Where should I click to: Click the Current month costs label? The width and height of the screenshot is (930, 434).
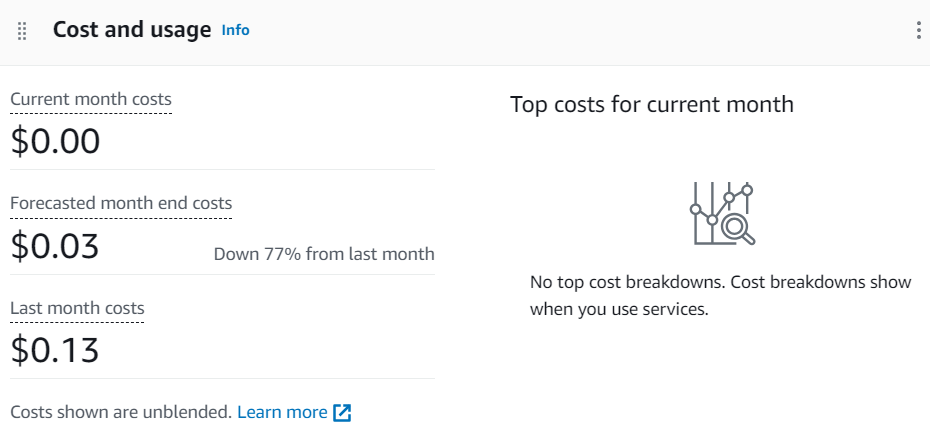91,99
